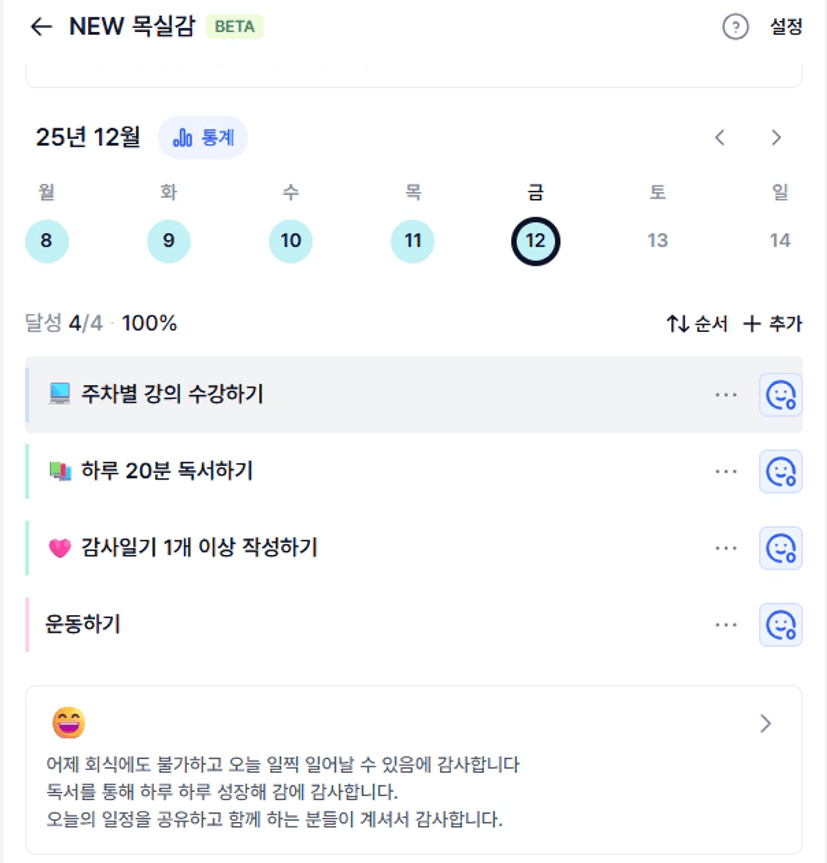Add emoji reaction for 주차별 강의 수강하기
The height and width of the screenshot is (863, 827).
780,395
